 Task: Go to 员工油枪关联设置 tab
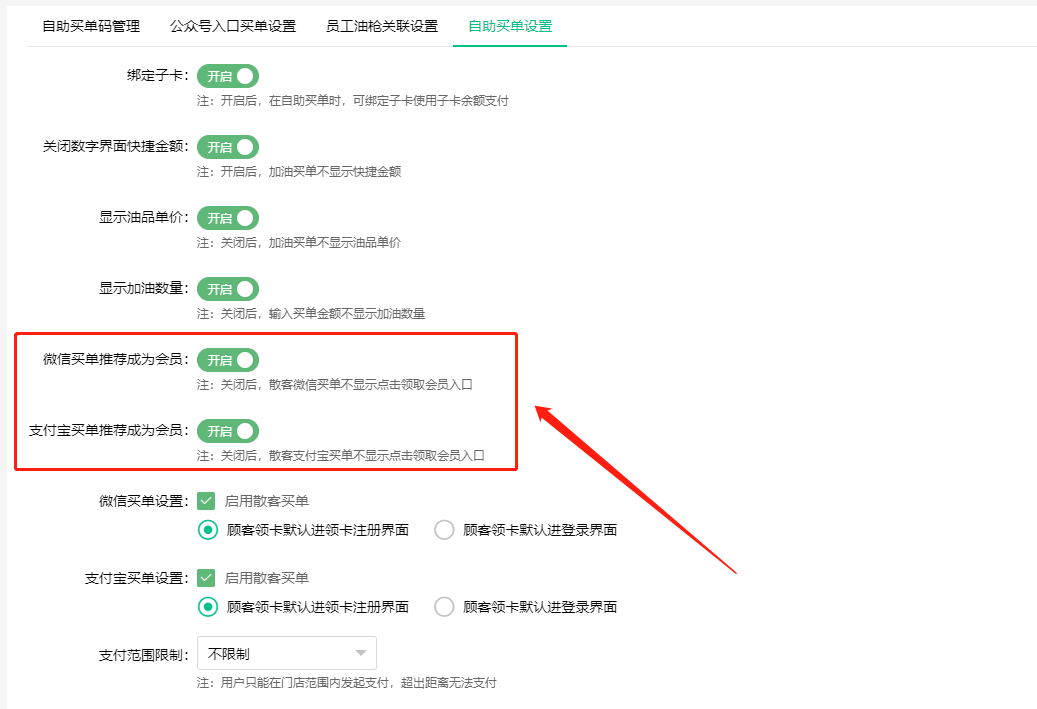click(382, 26)
